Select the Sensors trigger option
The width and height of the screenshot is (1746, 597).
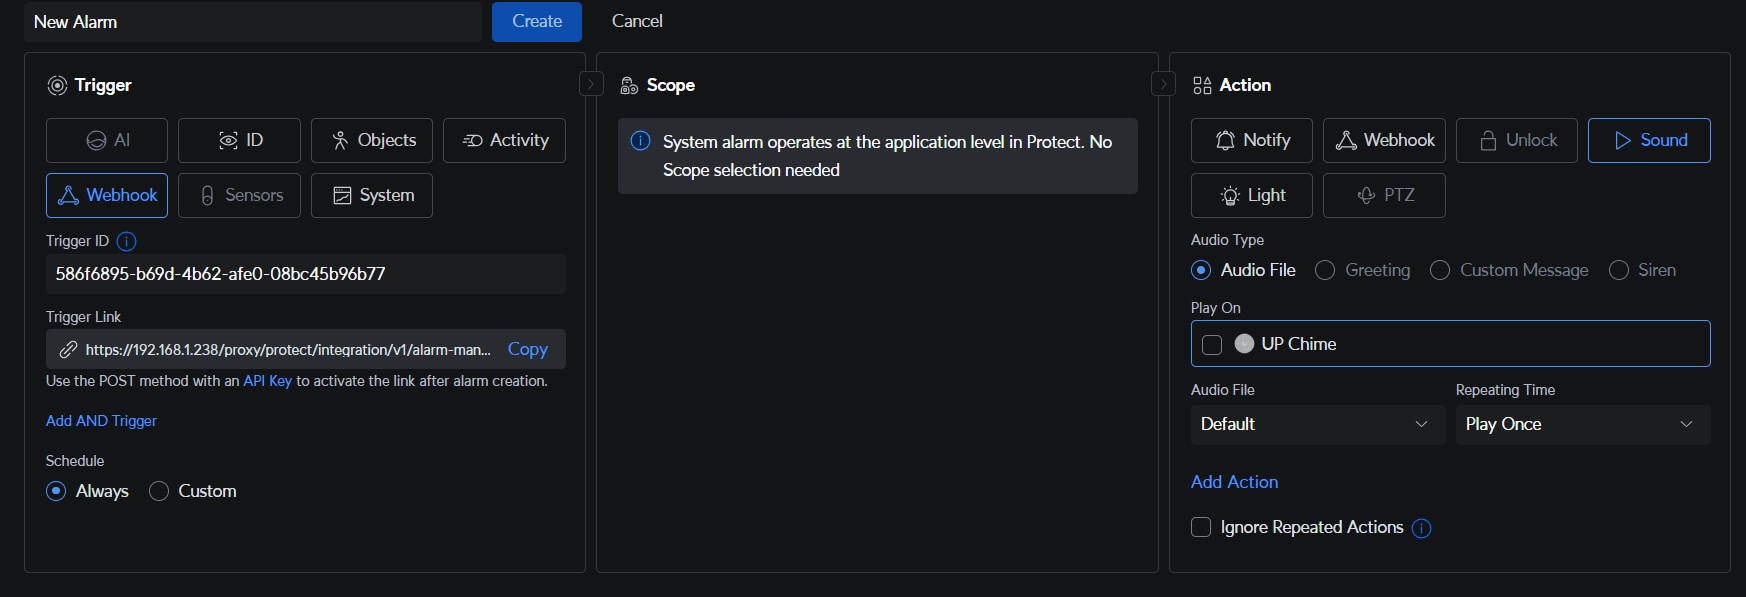(x=239, y=195)
